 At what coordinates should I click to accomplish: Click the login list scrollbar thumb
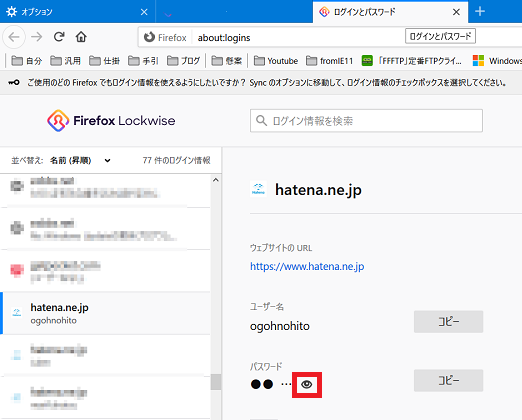(216, 382)
